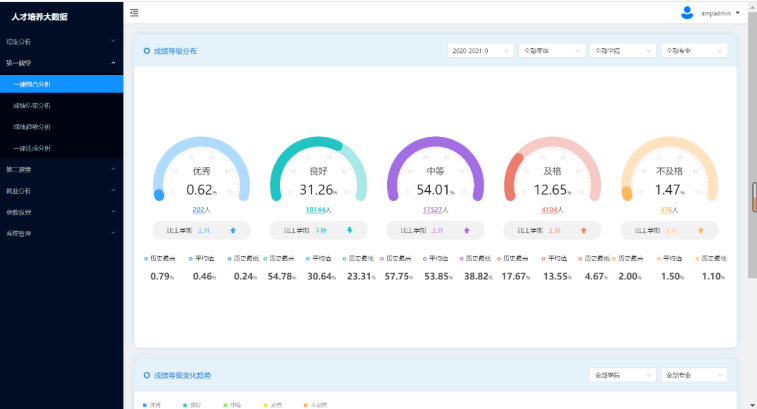The width and height of the screenshot is (757, 409).
Task: Toggle the orange 不及格 legend in trend chart
Action: click(315, 405)
